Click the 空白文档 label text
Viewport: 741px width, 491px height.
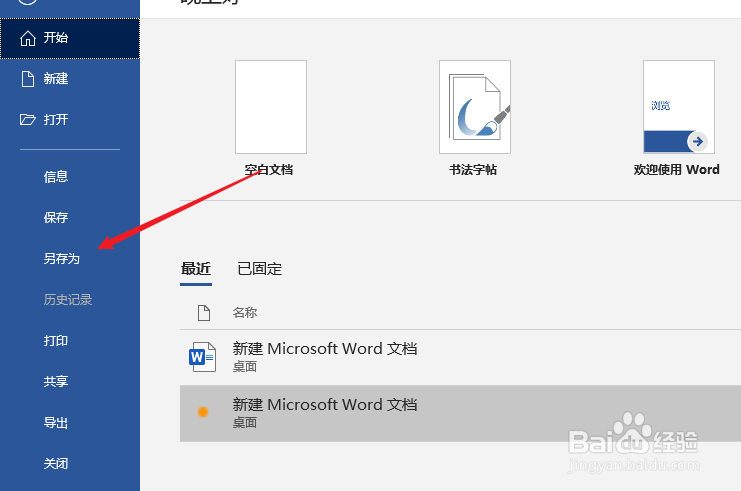[269, 170]
